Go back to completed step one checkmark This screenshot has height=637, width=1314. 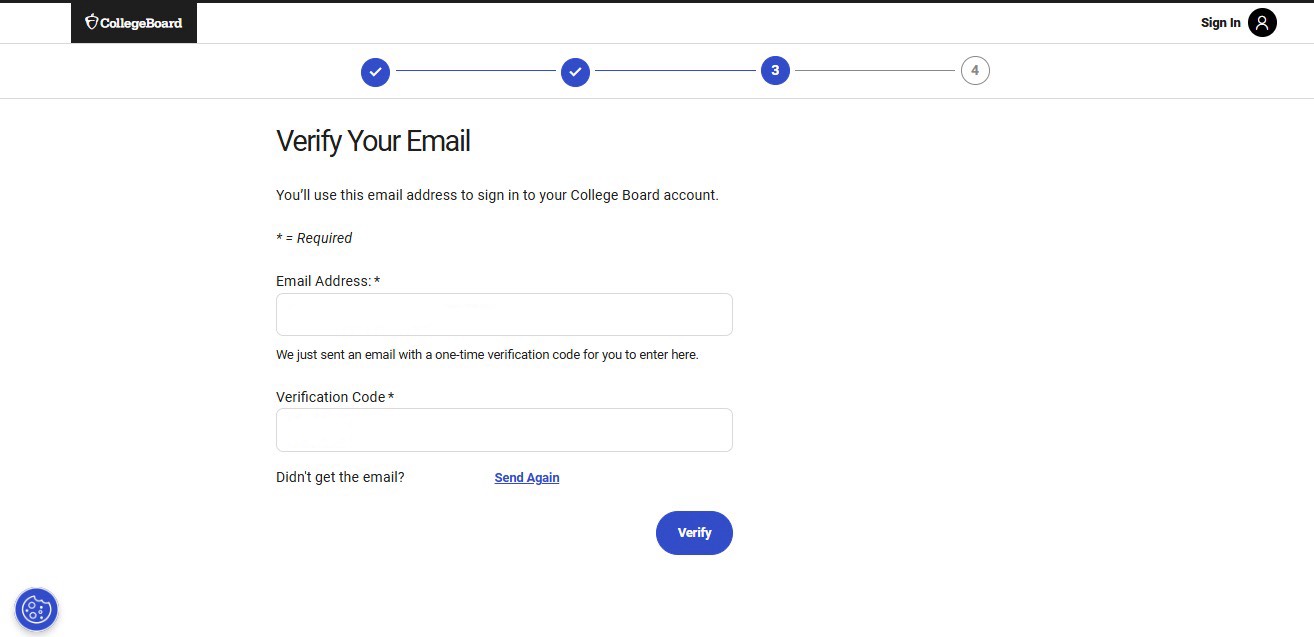tap(375, 72)
